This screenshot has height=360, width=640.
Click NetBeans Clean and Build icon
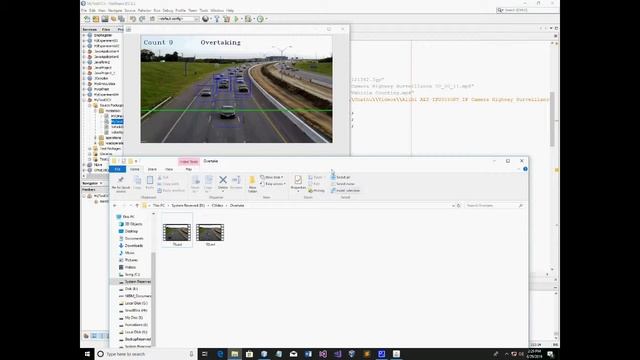(x=226, y=19)
